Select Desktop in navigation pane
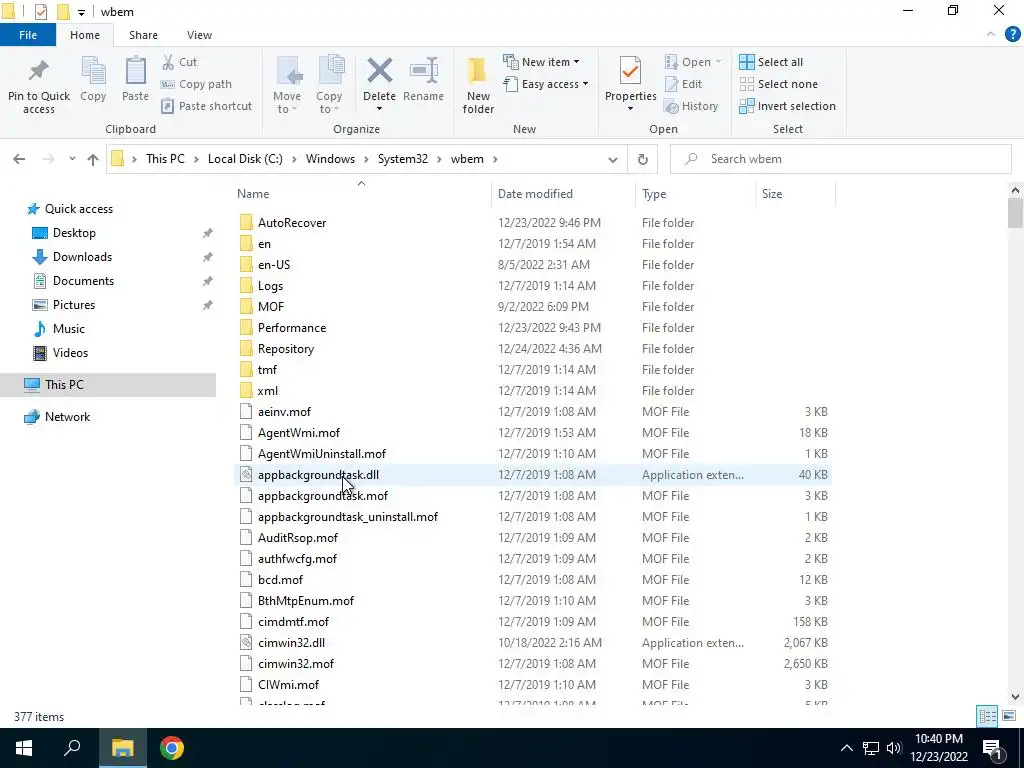This screenshot has width=1024, height=768. tap(74, 233)
